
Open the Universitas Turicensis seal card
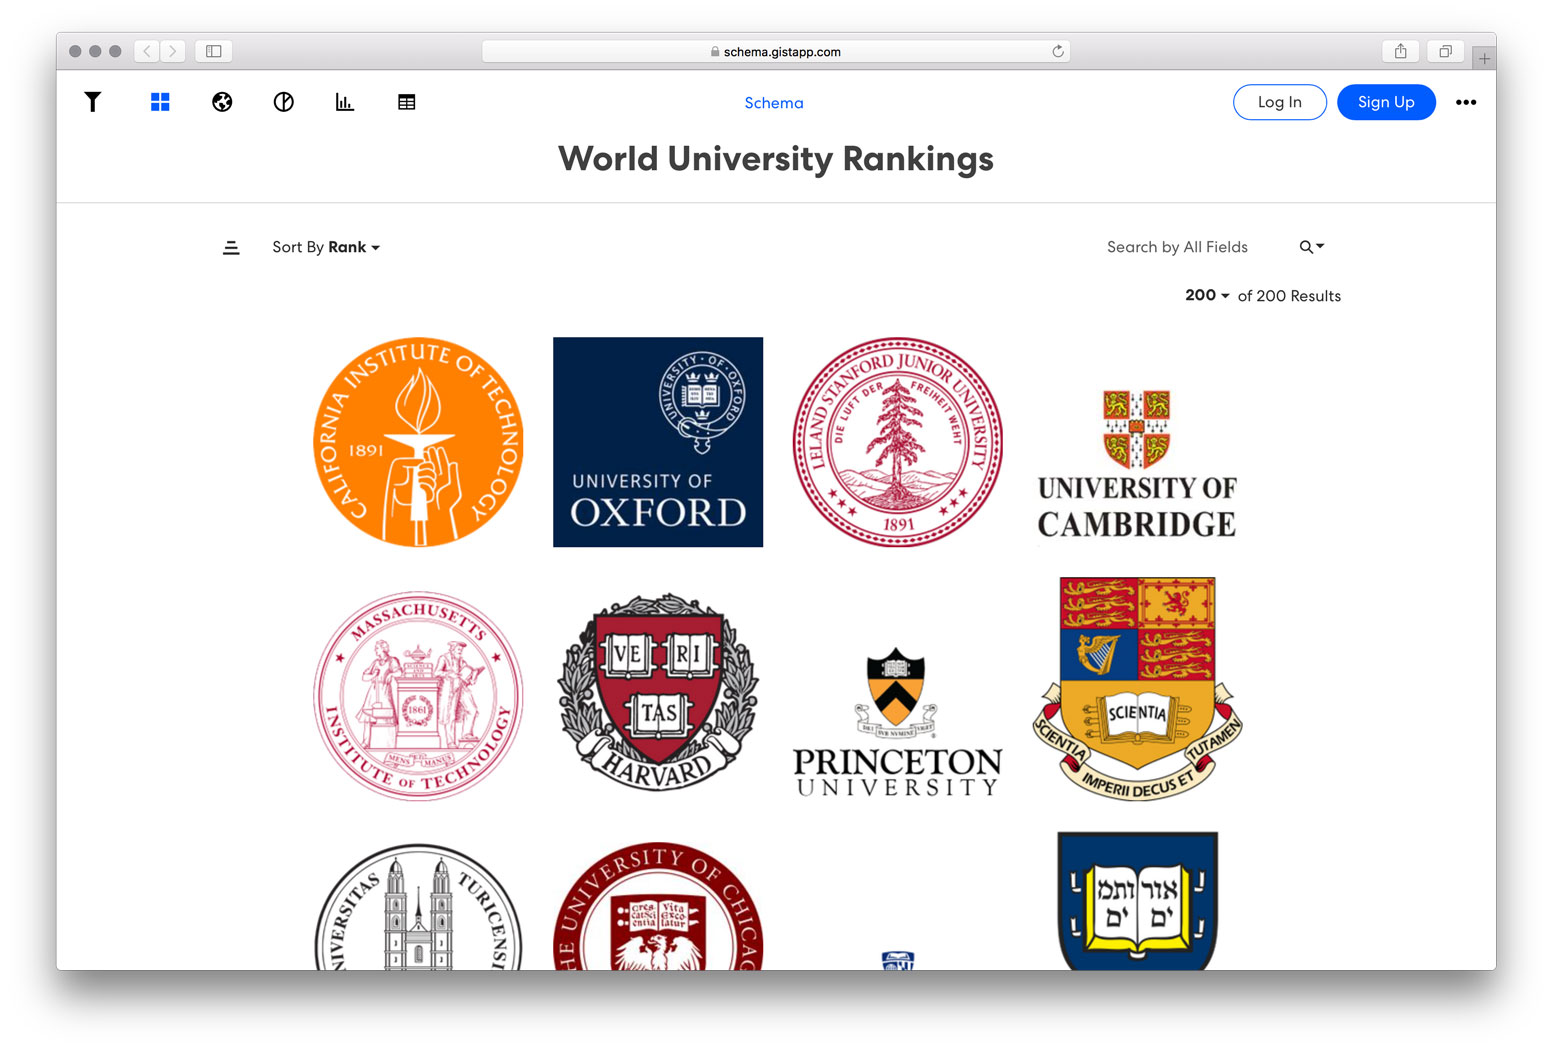pos(418,906)
